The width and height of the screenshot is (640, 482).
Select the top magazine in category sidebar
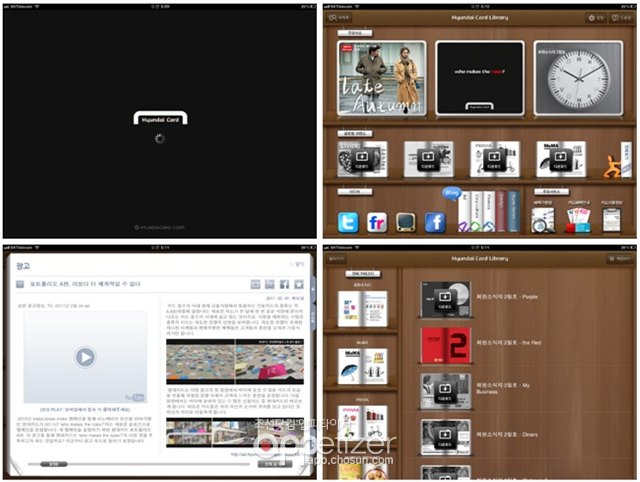pyautogui.click(x=362, y=309)
